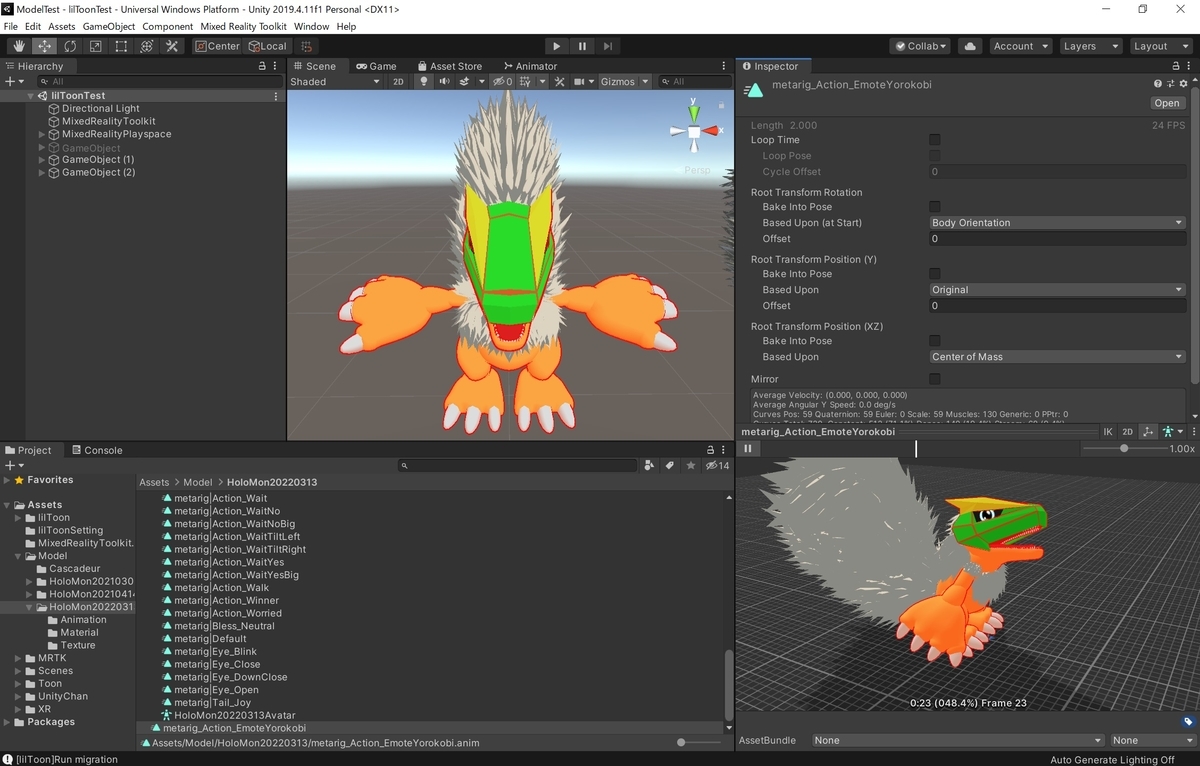Screen dimensions: 1200x766
Task: Open the Component menu
Action: (168, 26)
